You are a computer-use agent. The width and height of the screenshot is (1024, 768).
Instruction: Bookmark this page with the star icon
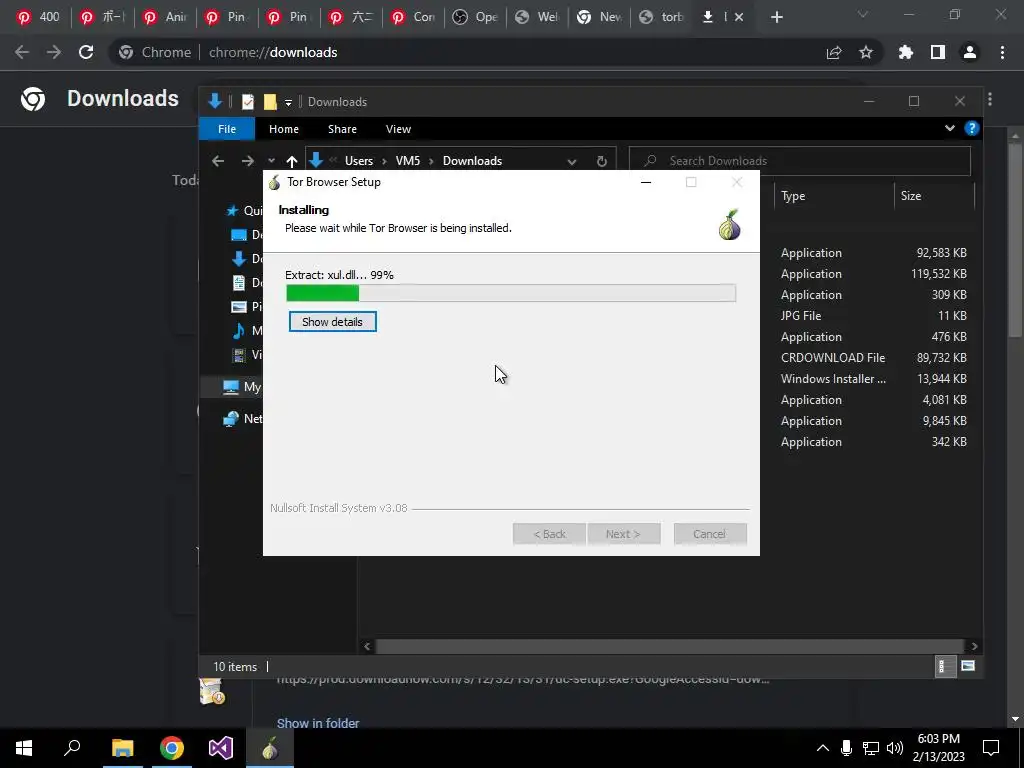(x=866, y=52)
